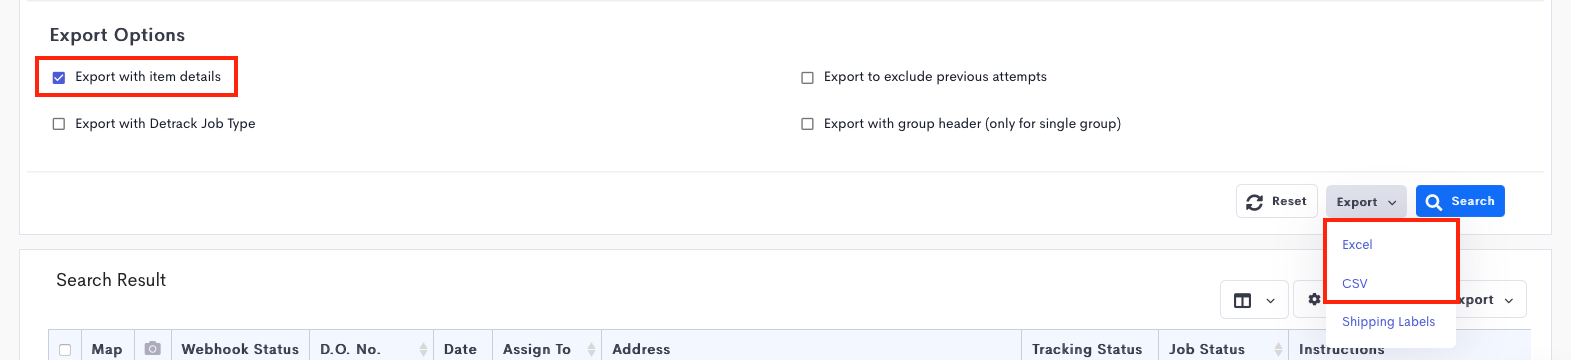1571x360 pixels.
Task: Sort by Assign To arrows icon
Action: tap(591, 349)
